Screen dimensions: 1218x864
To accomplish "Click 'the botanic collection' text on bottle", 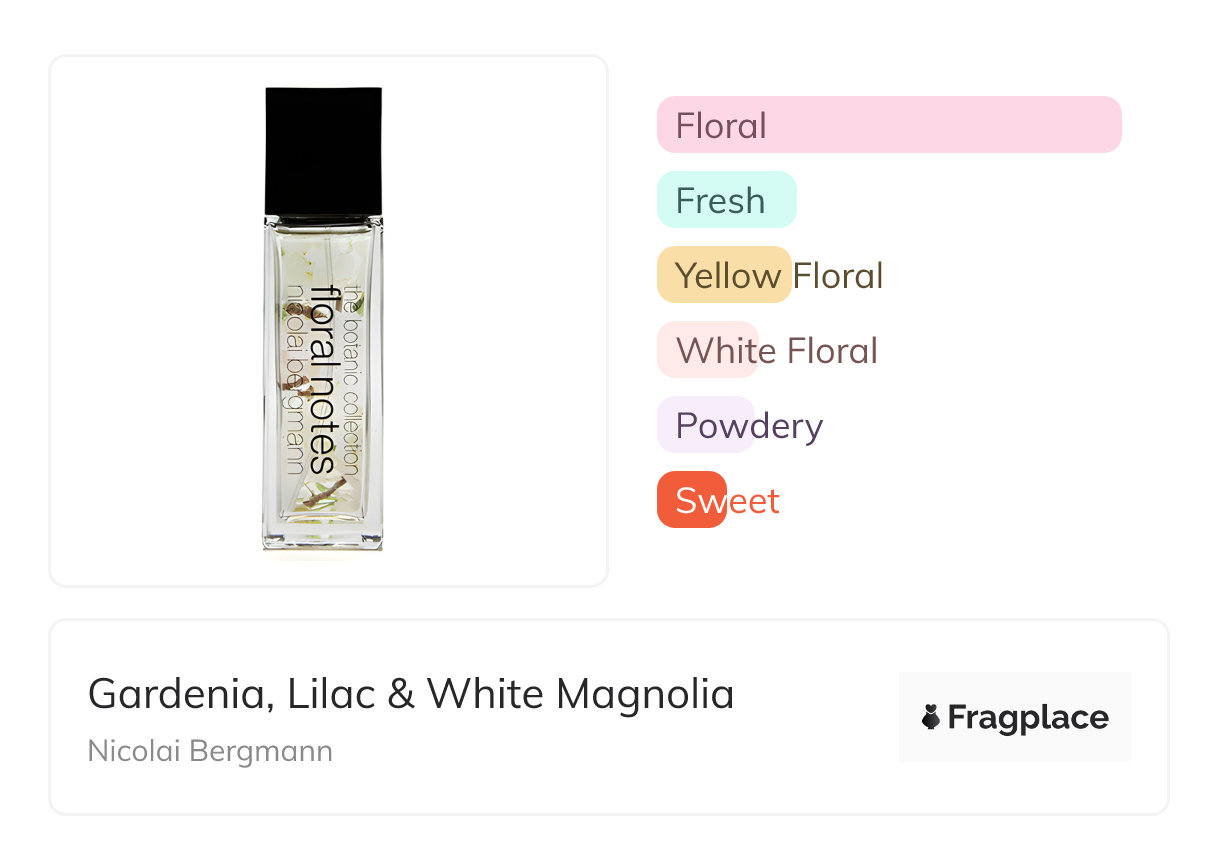I will 351,380.
